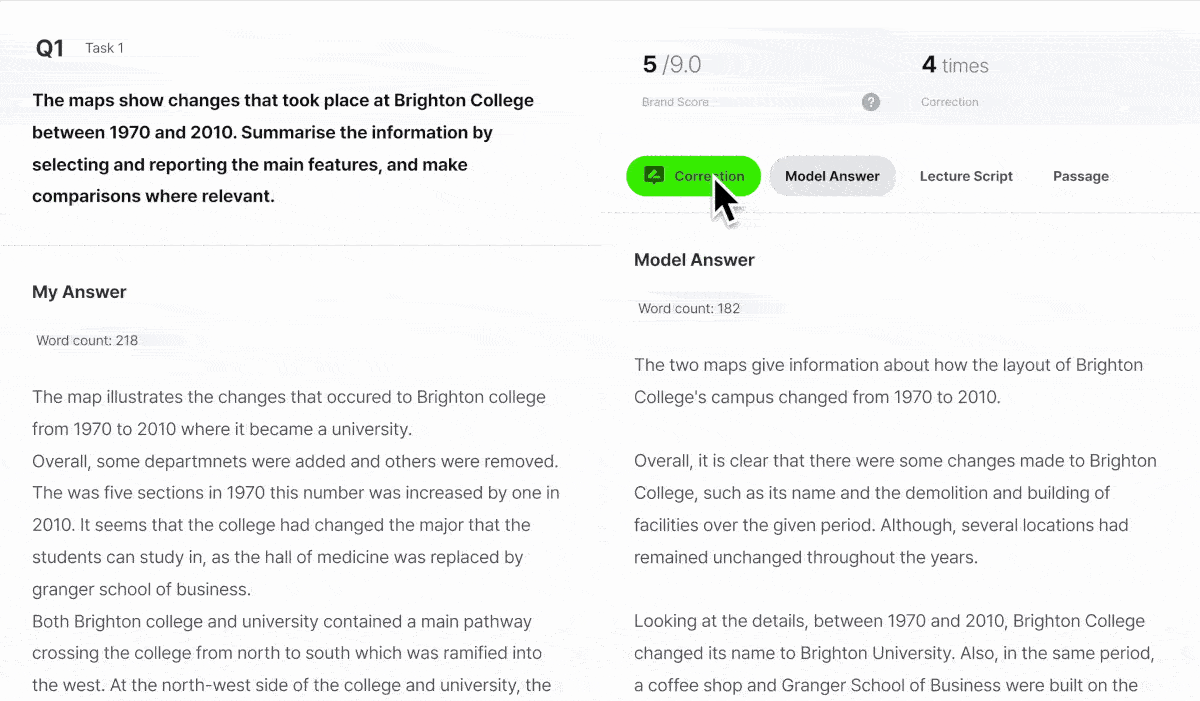Click the Task 1 label
The image size is (1200, 701).
105,48
